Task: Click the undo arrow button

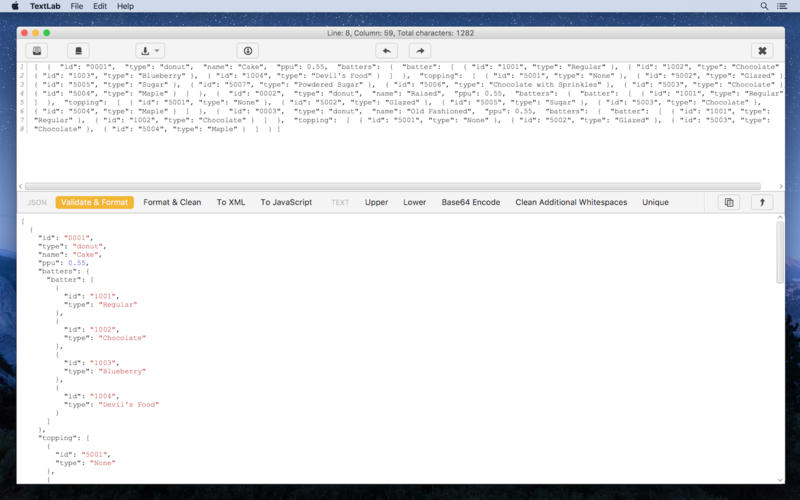Action: click(386, 51)
